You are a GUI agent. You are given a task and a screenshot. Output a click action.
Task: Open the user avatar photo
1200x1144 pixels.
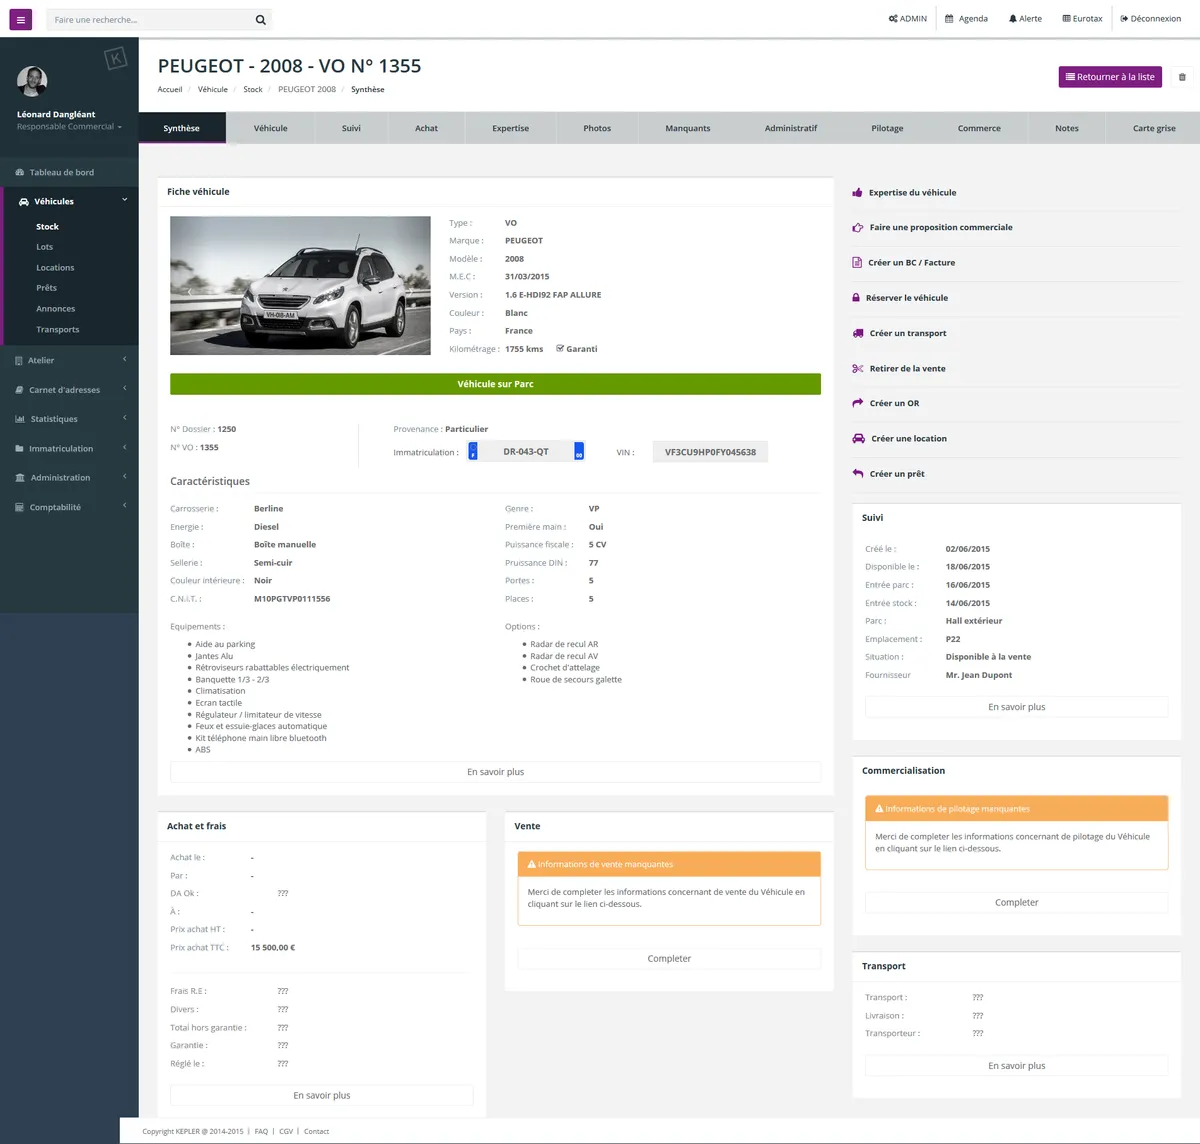point(32,81)
